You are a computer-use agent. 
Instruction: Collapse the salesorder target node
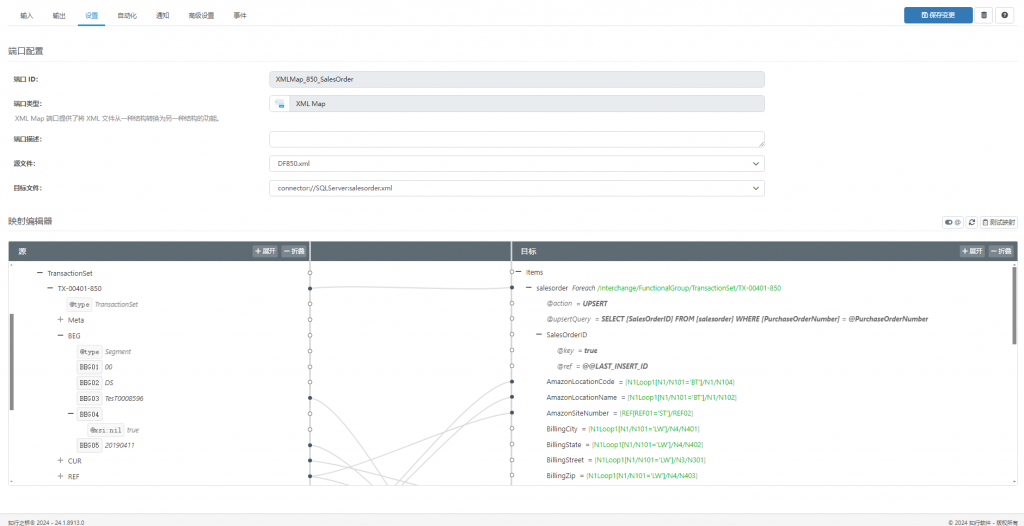(x=528, y=288)
